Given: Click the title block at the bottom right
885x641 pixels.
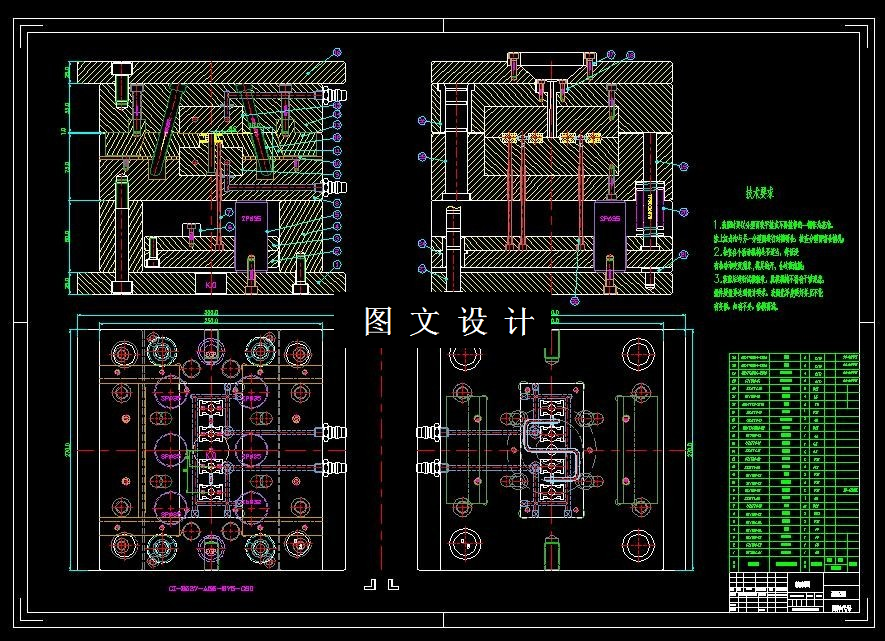Looking at the screenshot, I should click(794, 592).
